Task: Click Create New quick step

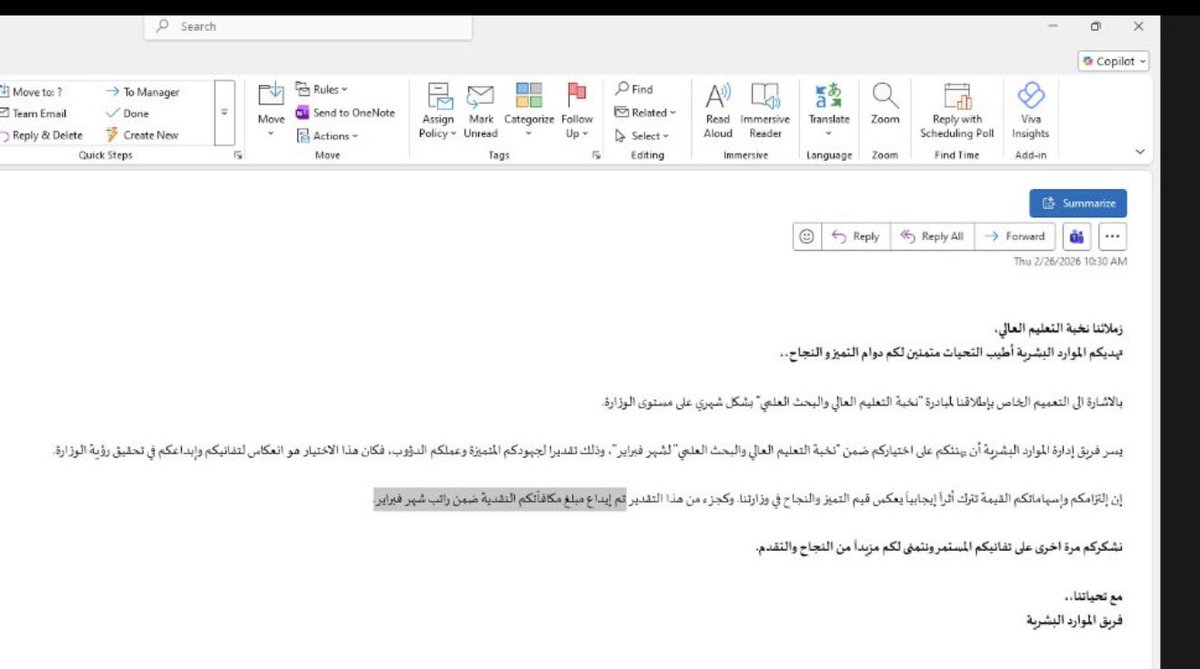Action: point(142,135)
